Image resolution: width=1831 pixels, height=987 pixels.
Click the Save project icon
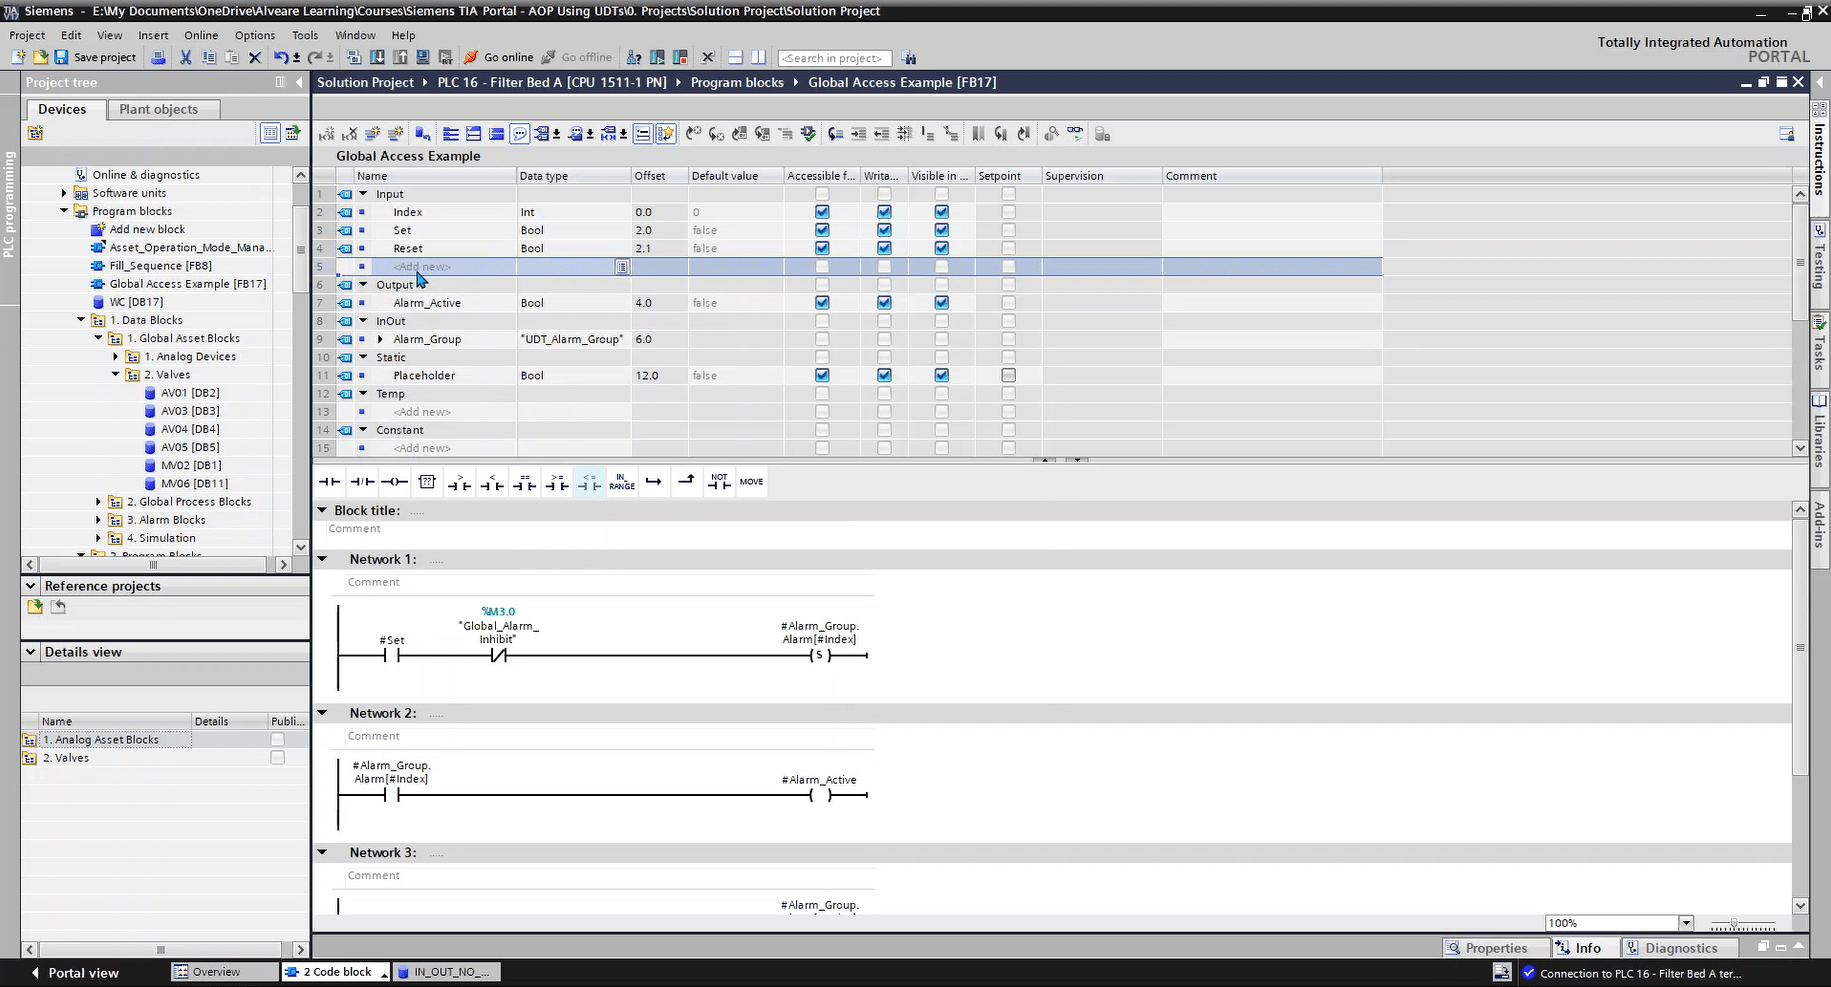click(x=62, y=57)
